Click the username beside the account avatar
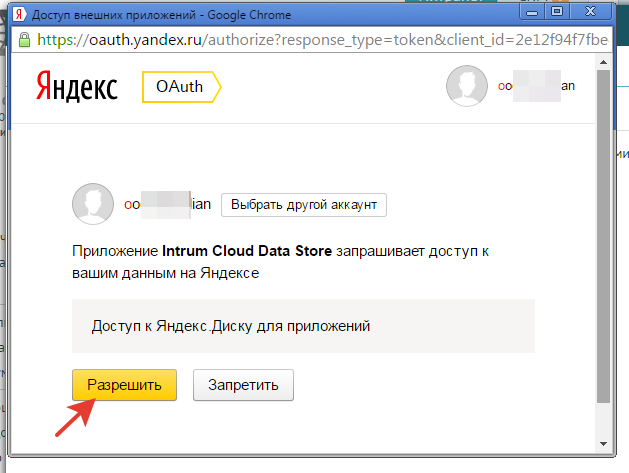Screen dimensions: 629x473 167,204
